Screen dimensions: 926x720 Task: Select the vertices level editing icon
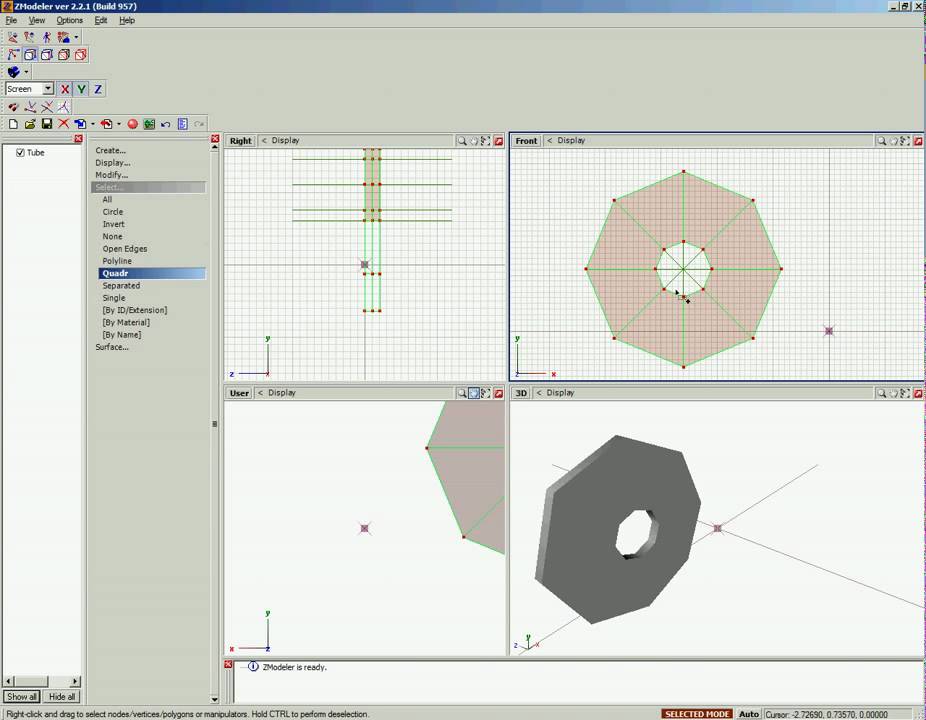12,37
